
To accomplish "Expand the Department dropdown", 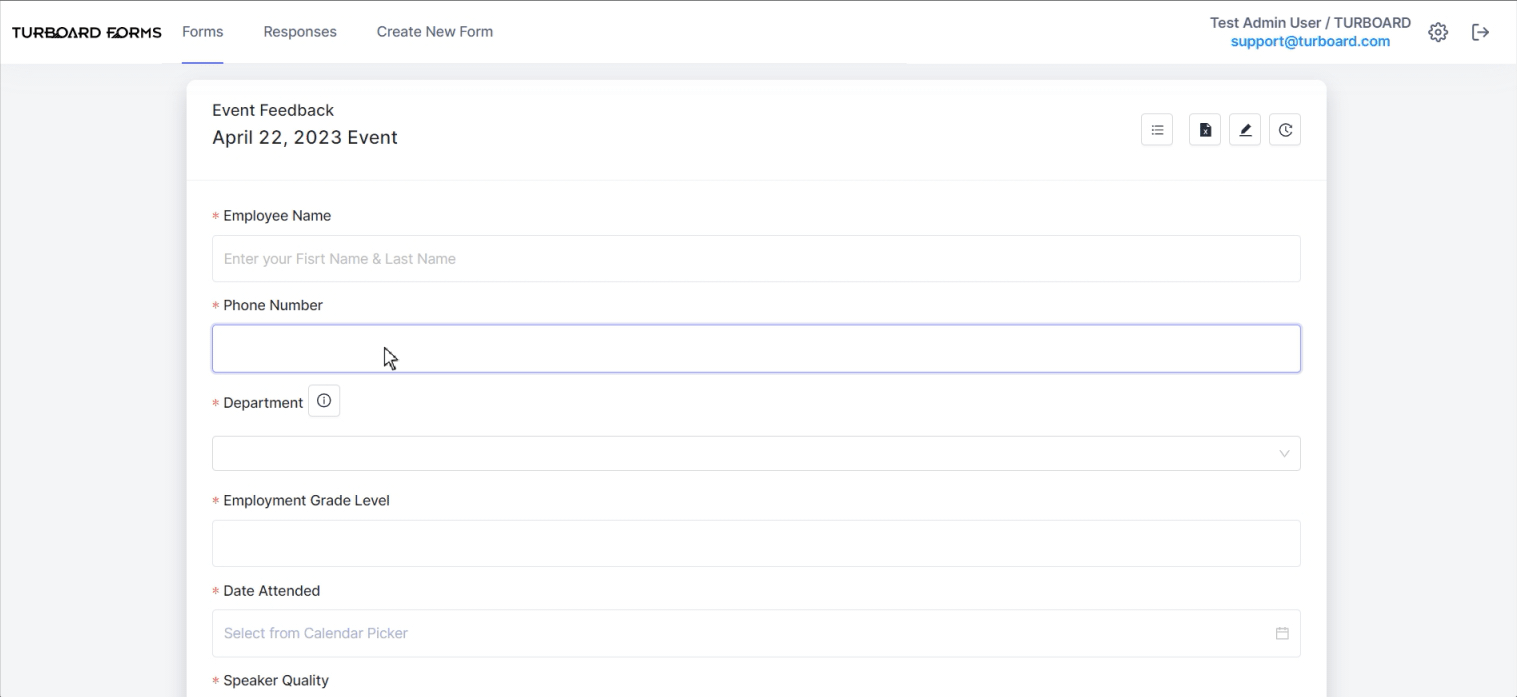I will click(x=756, y=453).
